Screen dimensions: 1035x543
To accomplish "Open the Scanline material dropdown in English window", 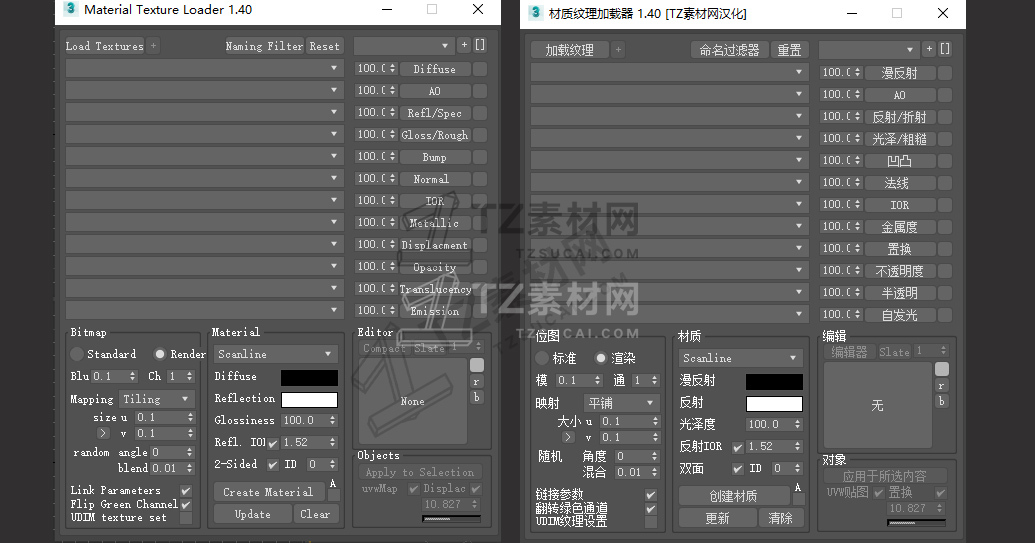I will pos(275,354).
